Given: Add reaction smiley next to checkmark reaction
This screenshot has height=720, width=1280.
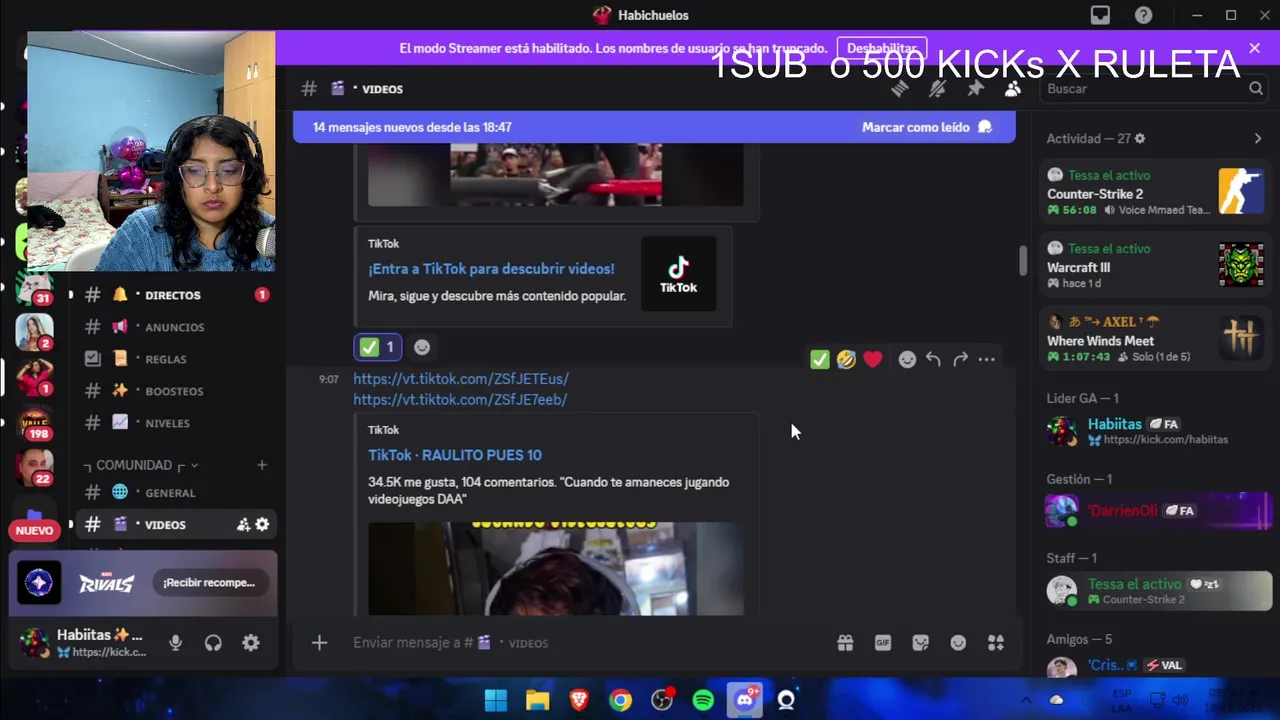Looking at the screenshot, I should pyautogui.click(x=422, y=347).
